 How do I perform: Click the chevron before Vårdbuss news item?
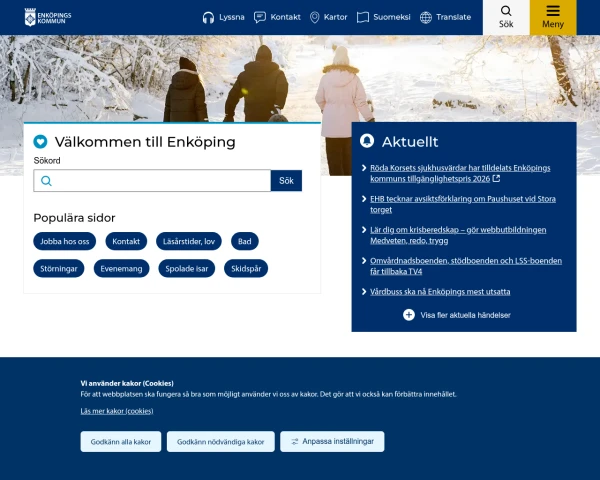[364, 292]
